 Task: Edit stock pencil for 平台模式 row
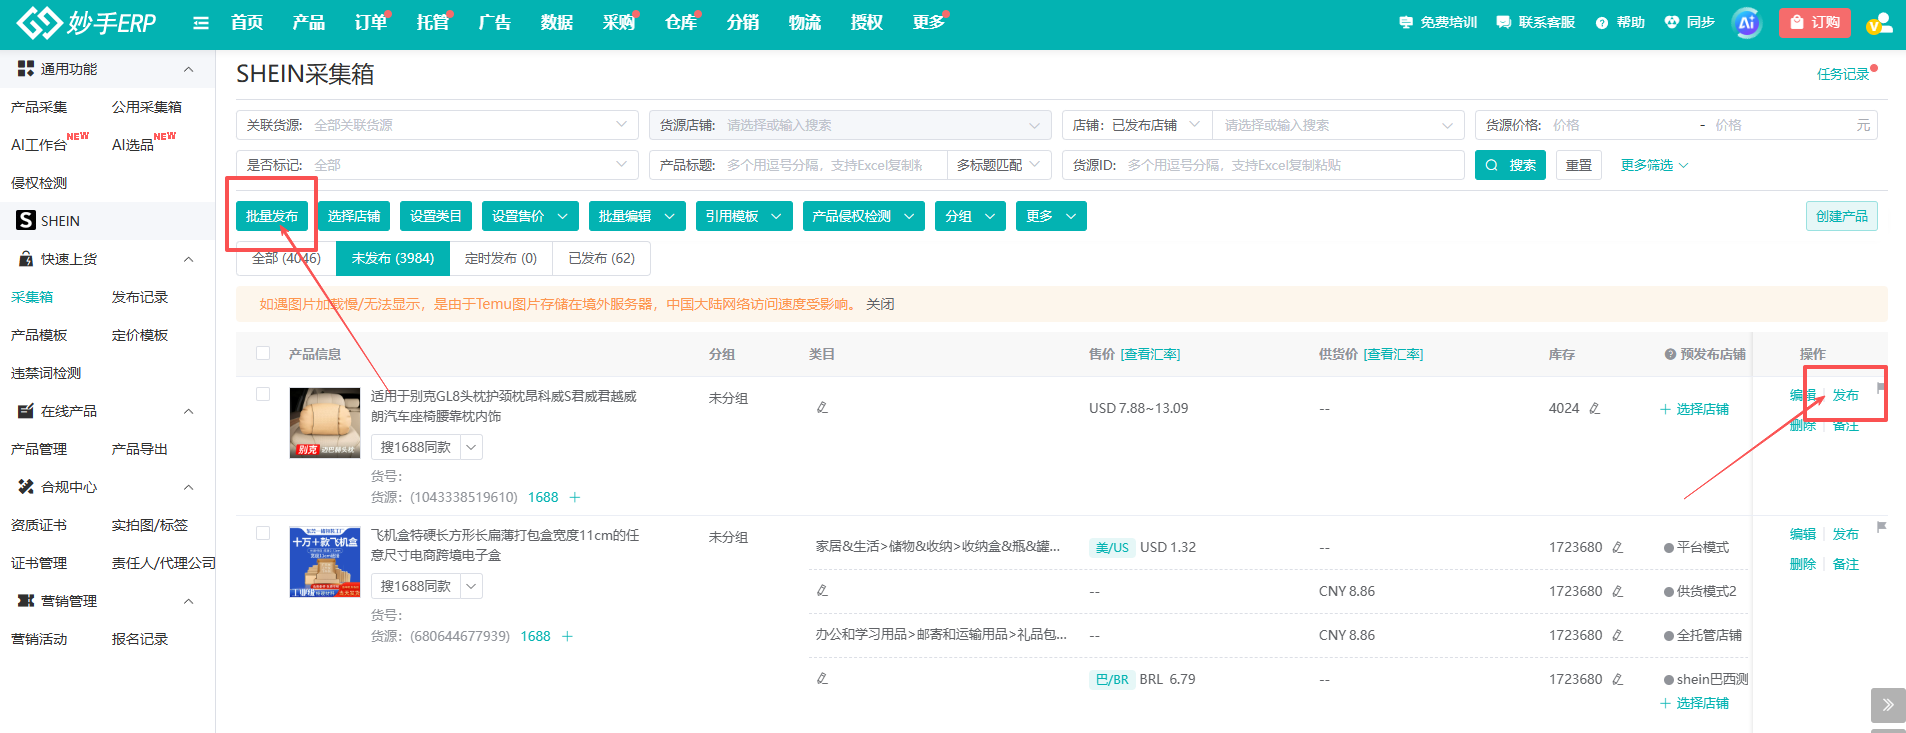1618,547
